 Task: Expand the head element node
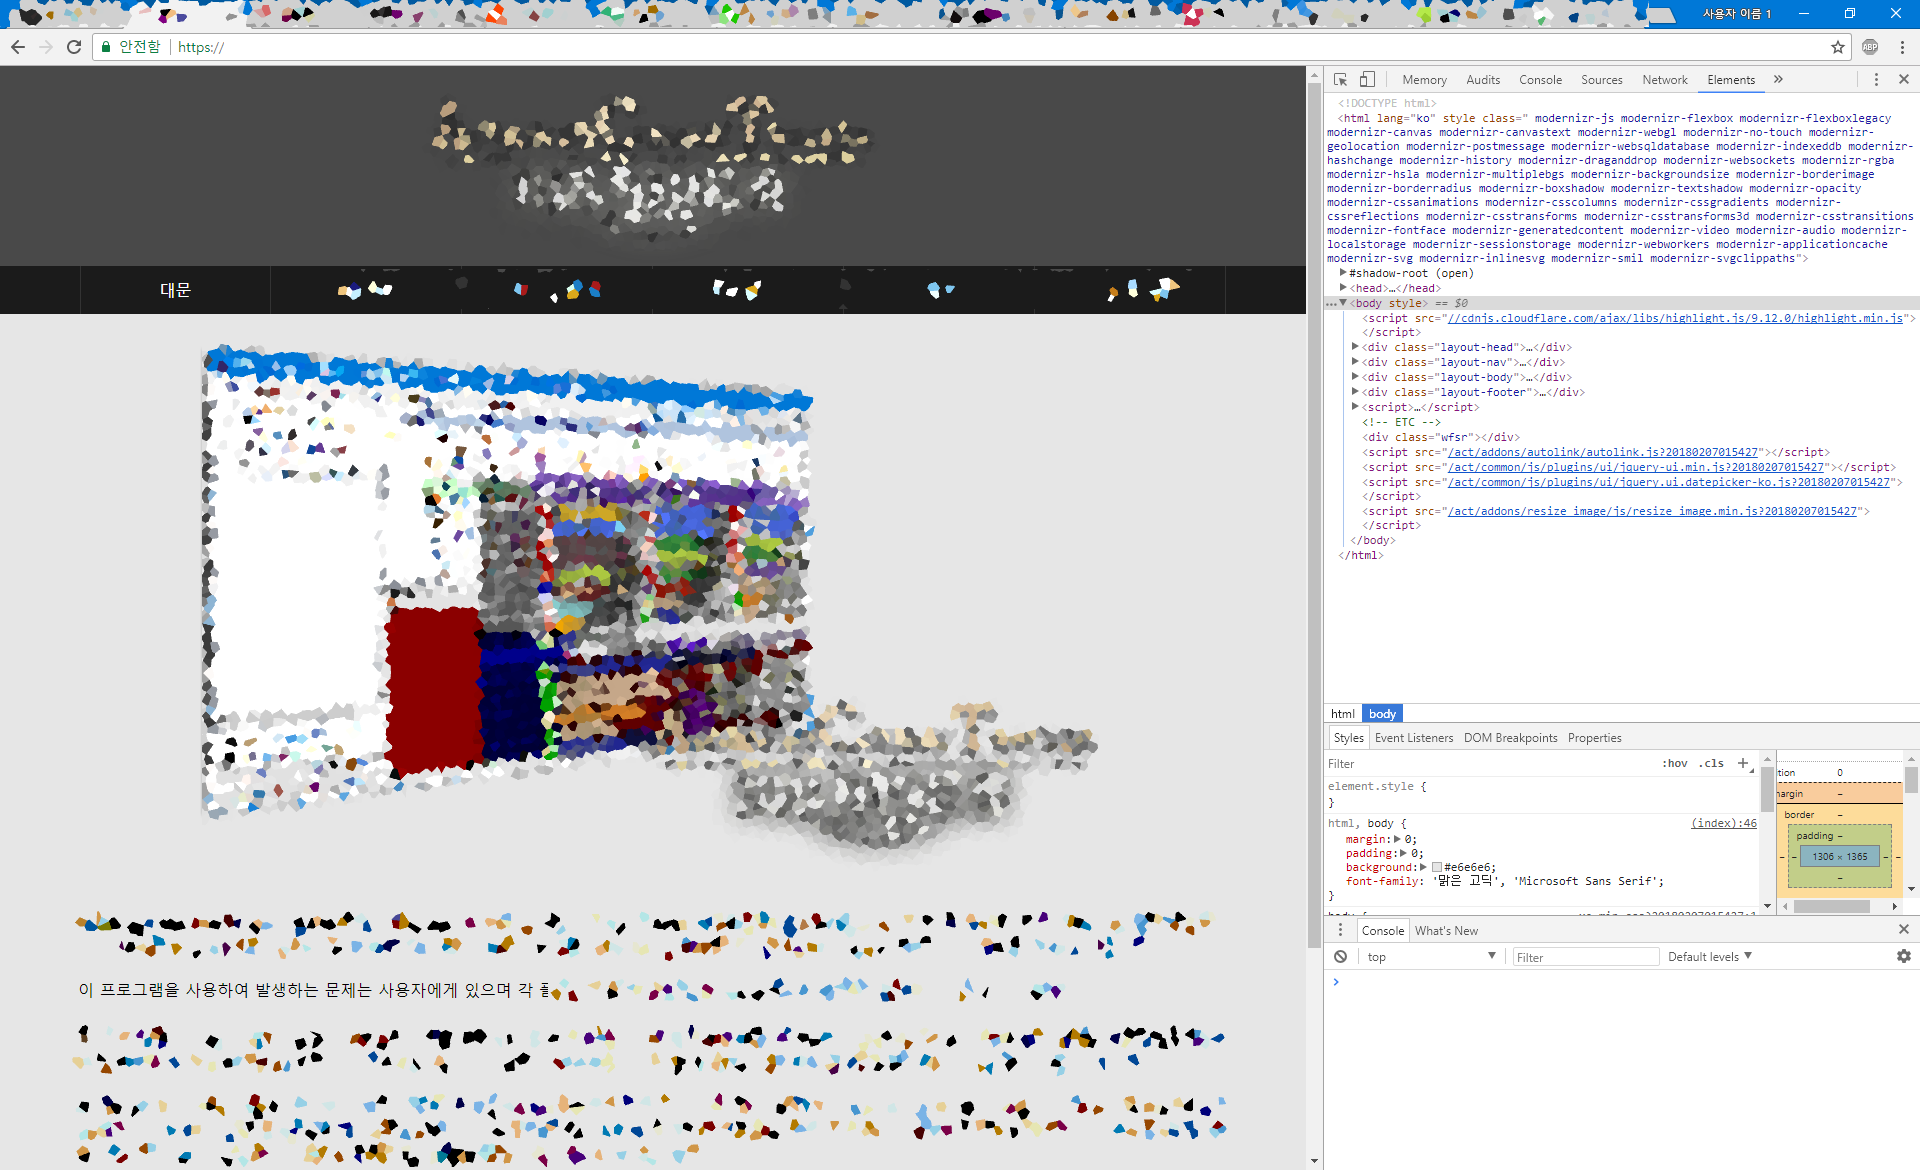pyautogui.click(x=1343, y=288)
